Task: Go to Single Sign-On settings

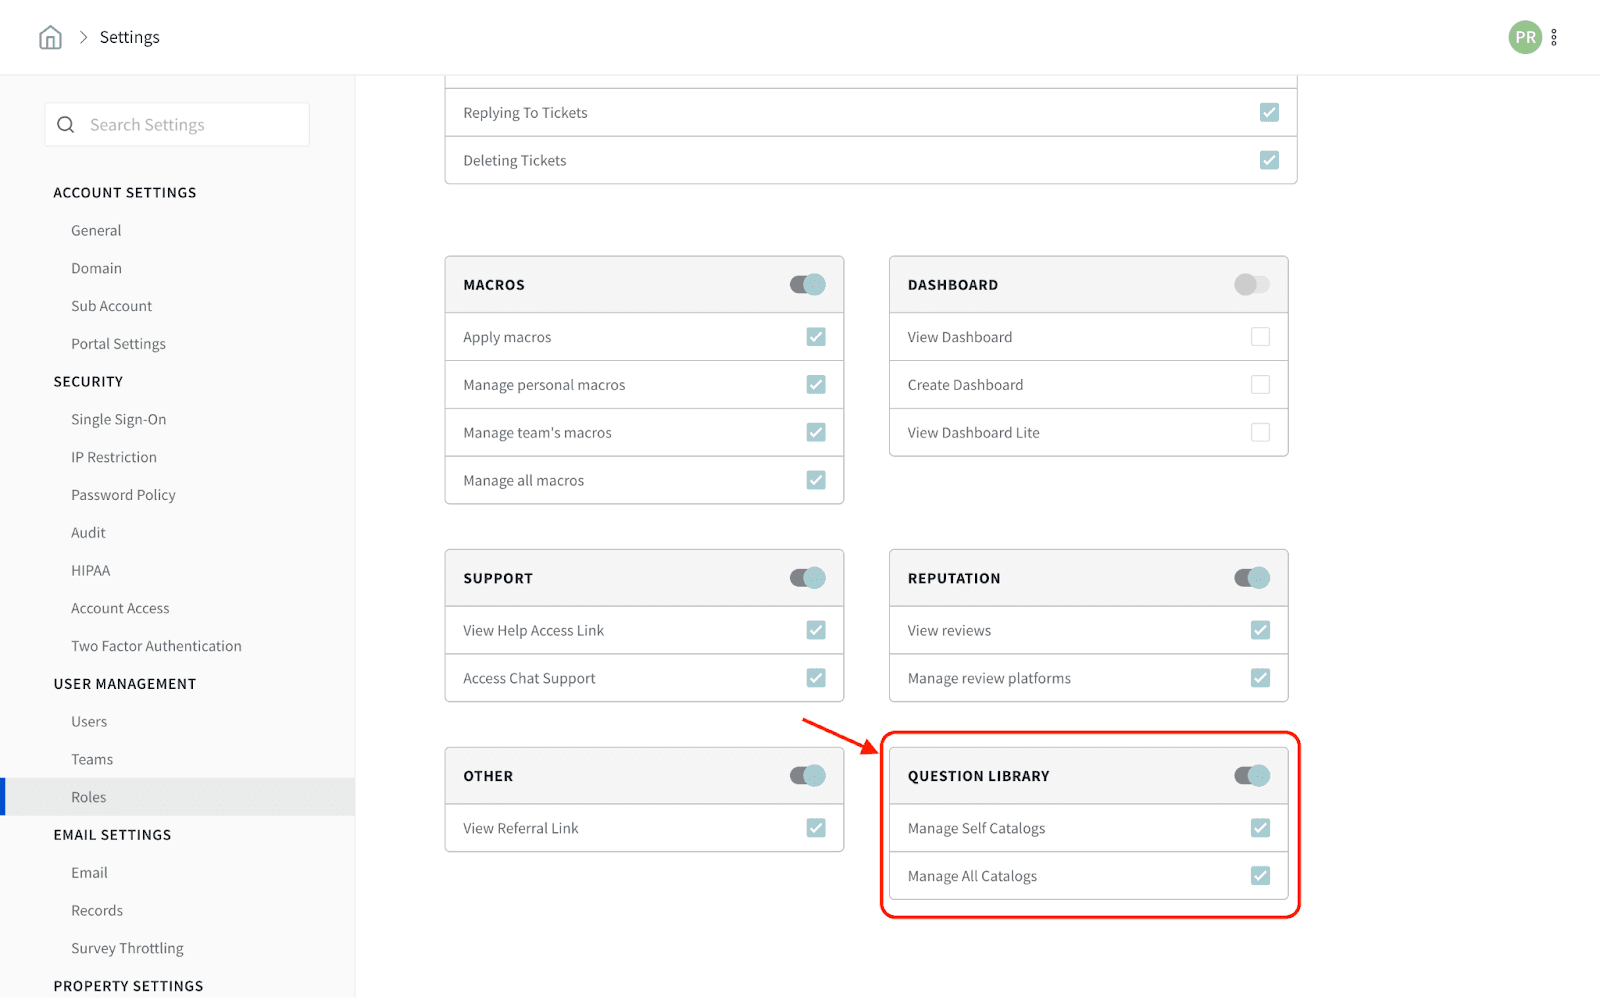Action: (118, 420)
